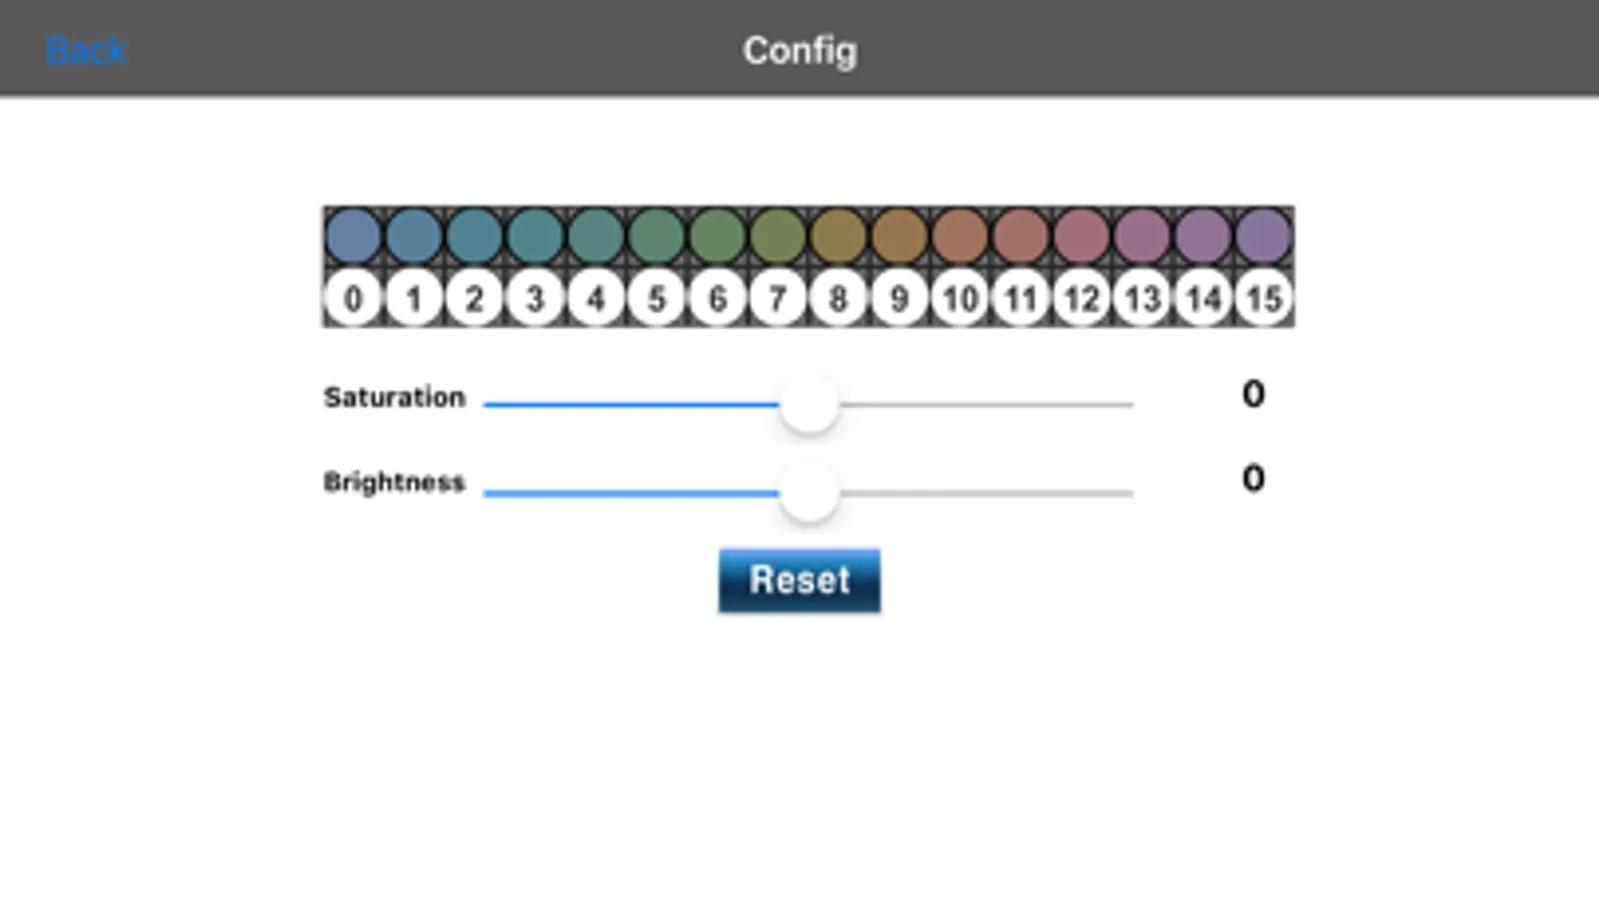Image resolution: width=1599 pixels, height=900 pixels.
Task: Select the blue color swatch above 0
Action: coord(353,236)
